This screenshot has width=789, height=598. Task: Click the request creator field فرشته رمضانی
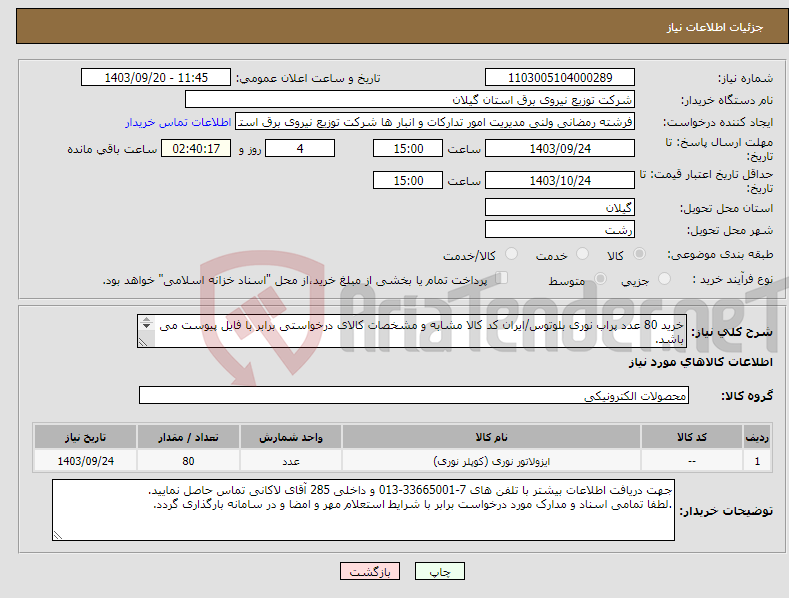pos(435,122)
